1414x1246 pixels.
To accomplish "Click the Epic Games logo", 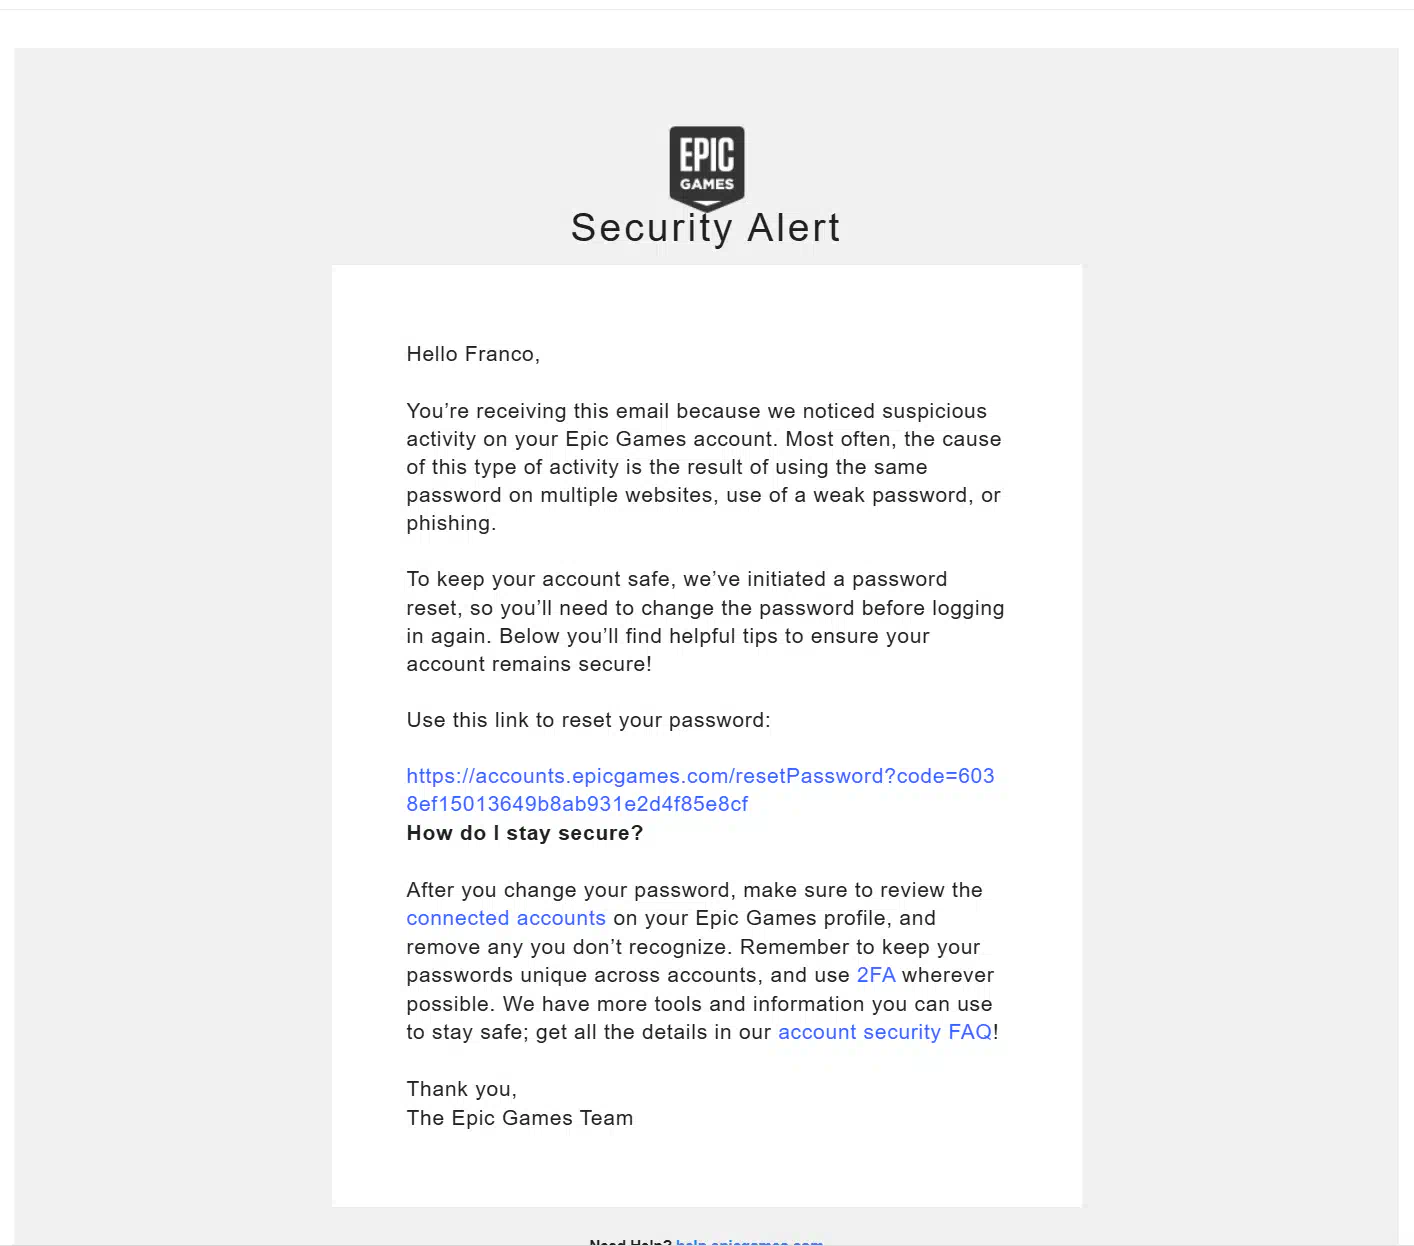I will point(706,167).
